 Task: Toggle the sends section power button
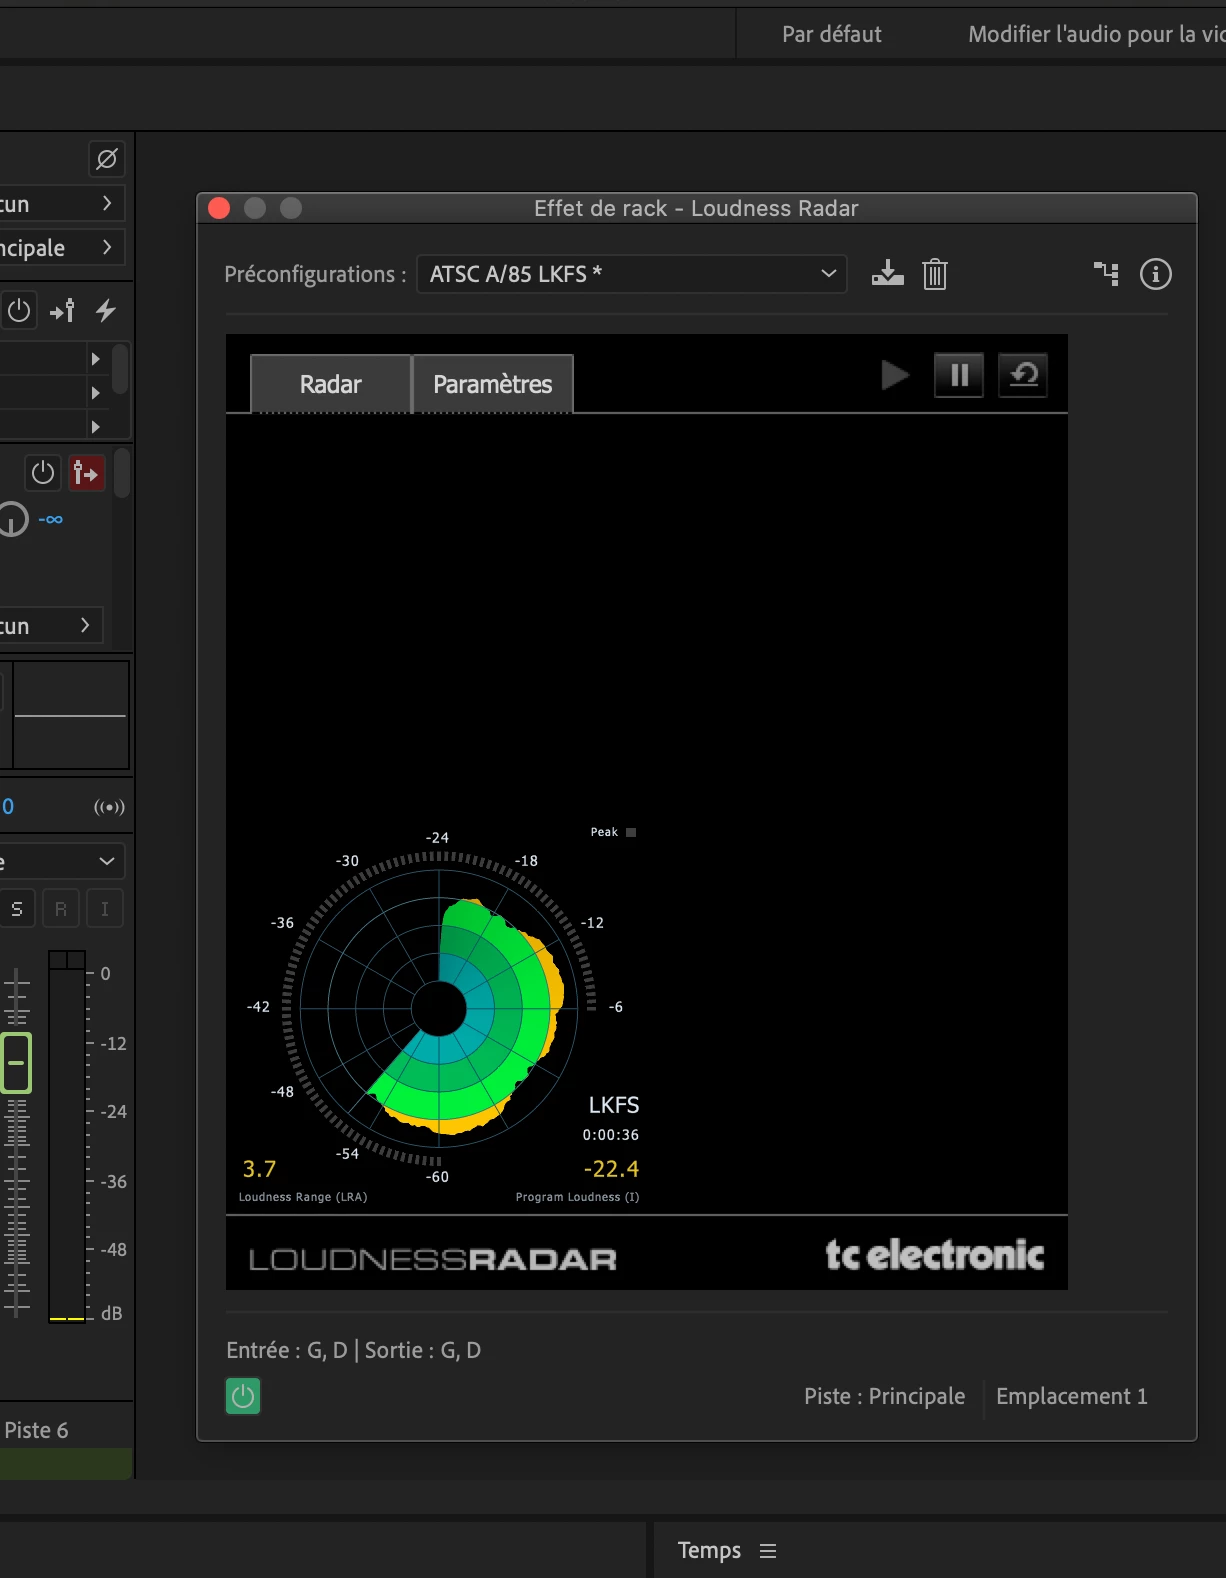(x=43, y=473)
